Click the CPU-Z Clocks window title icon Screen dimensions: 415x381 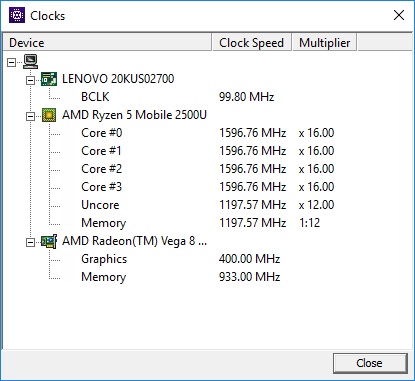tap(17, 15)
